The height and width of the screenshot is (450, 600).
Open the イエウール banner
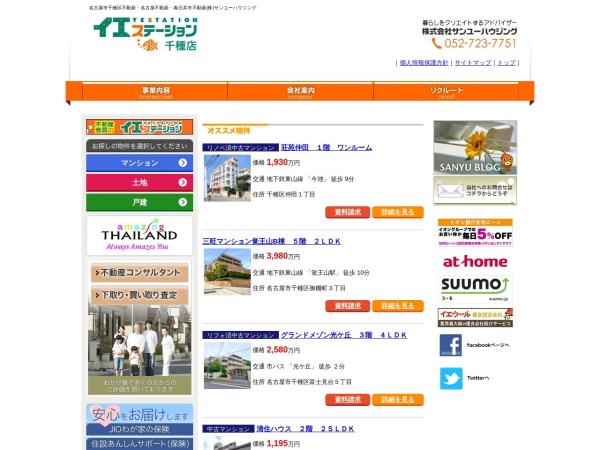pyautogui.click(x=475, y=318)
